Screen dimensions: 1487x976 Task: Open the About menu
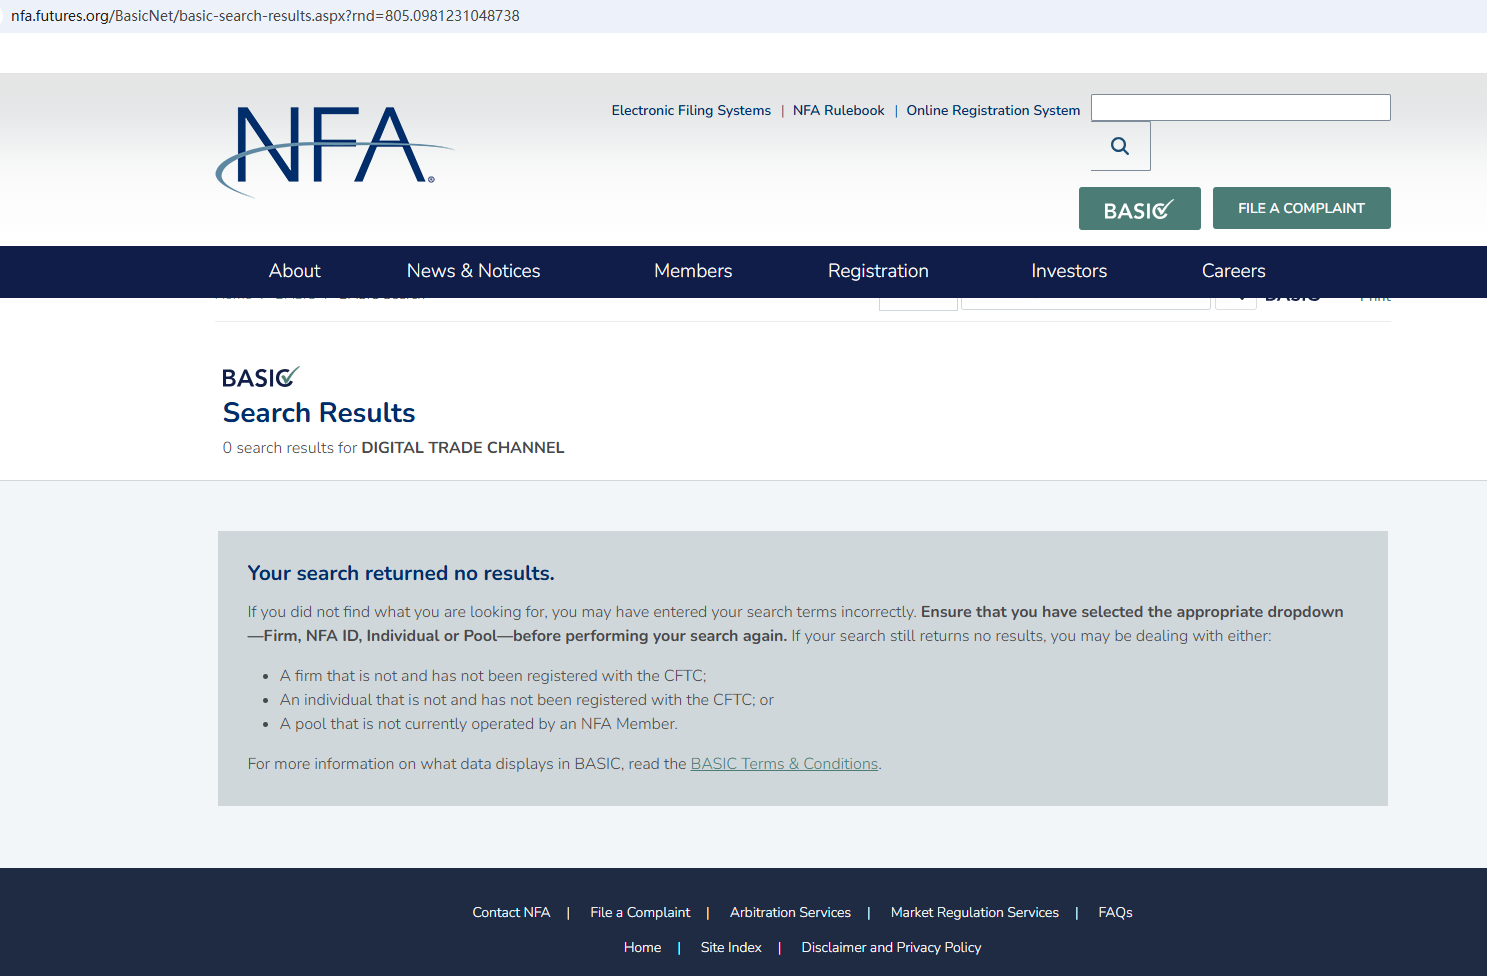click(x=295, y=271)
